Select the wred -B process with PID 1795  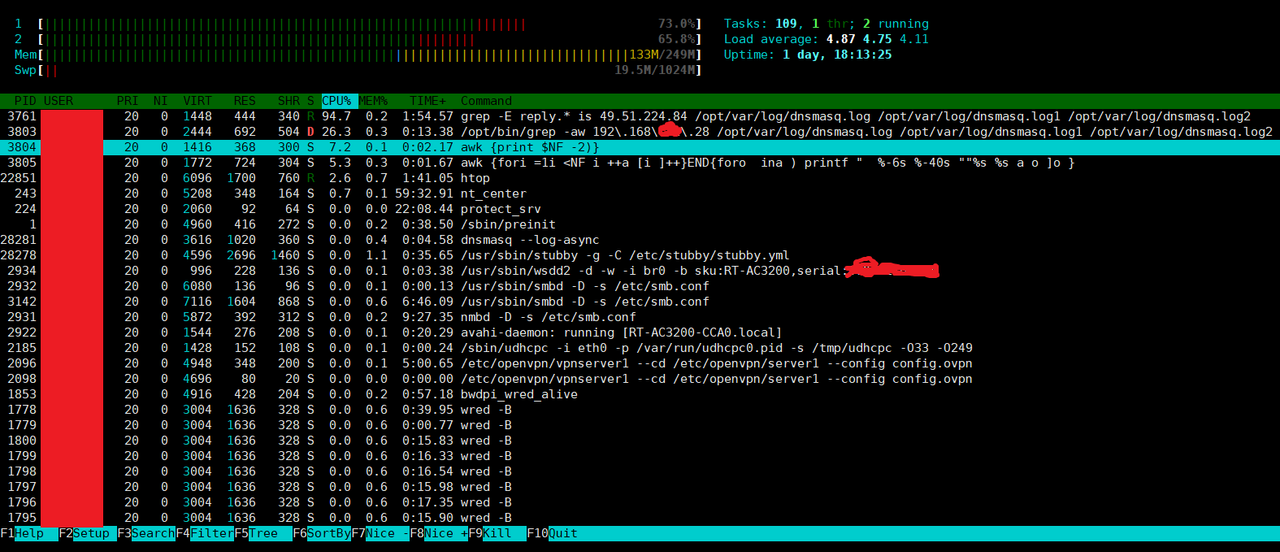point(640,519)
